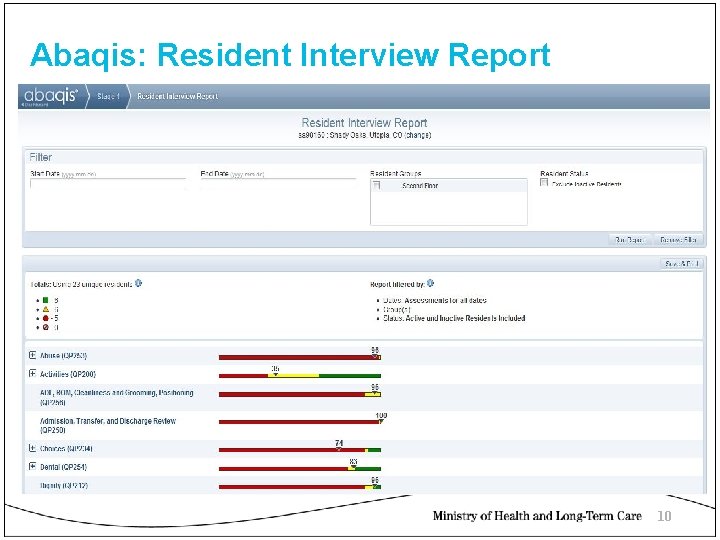Click the (change) facility link
Viewport: 720px width, 540px height.
pos(417,135)
